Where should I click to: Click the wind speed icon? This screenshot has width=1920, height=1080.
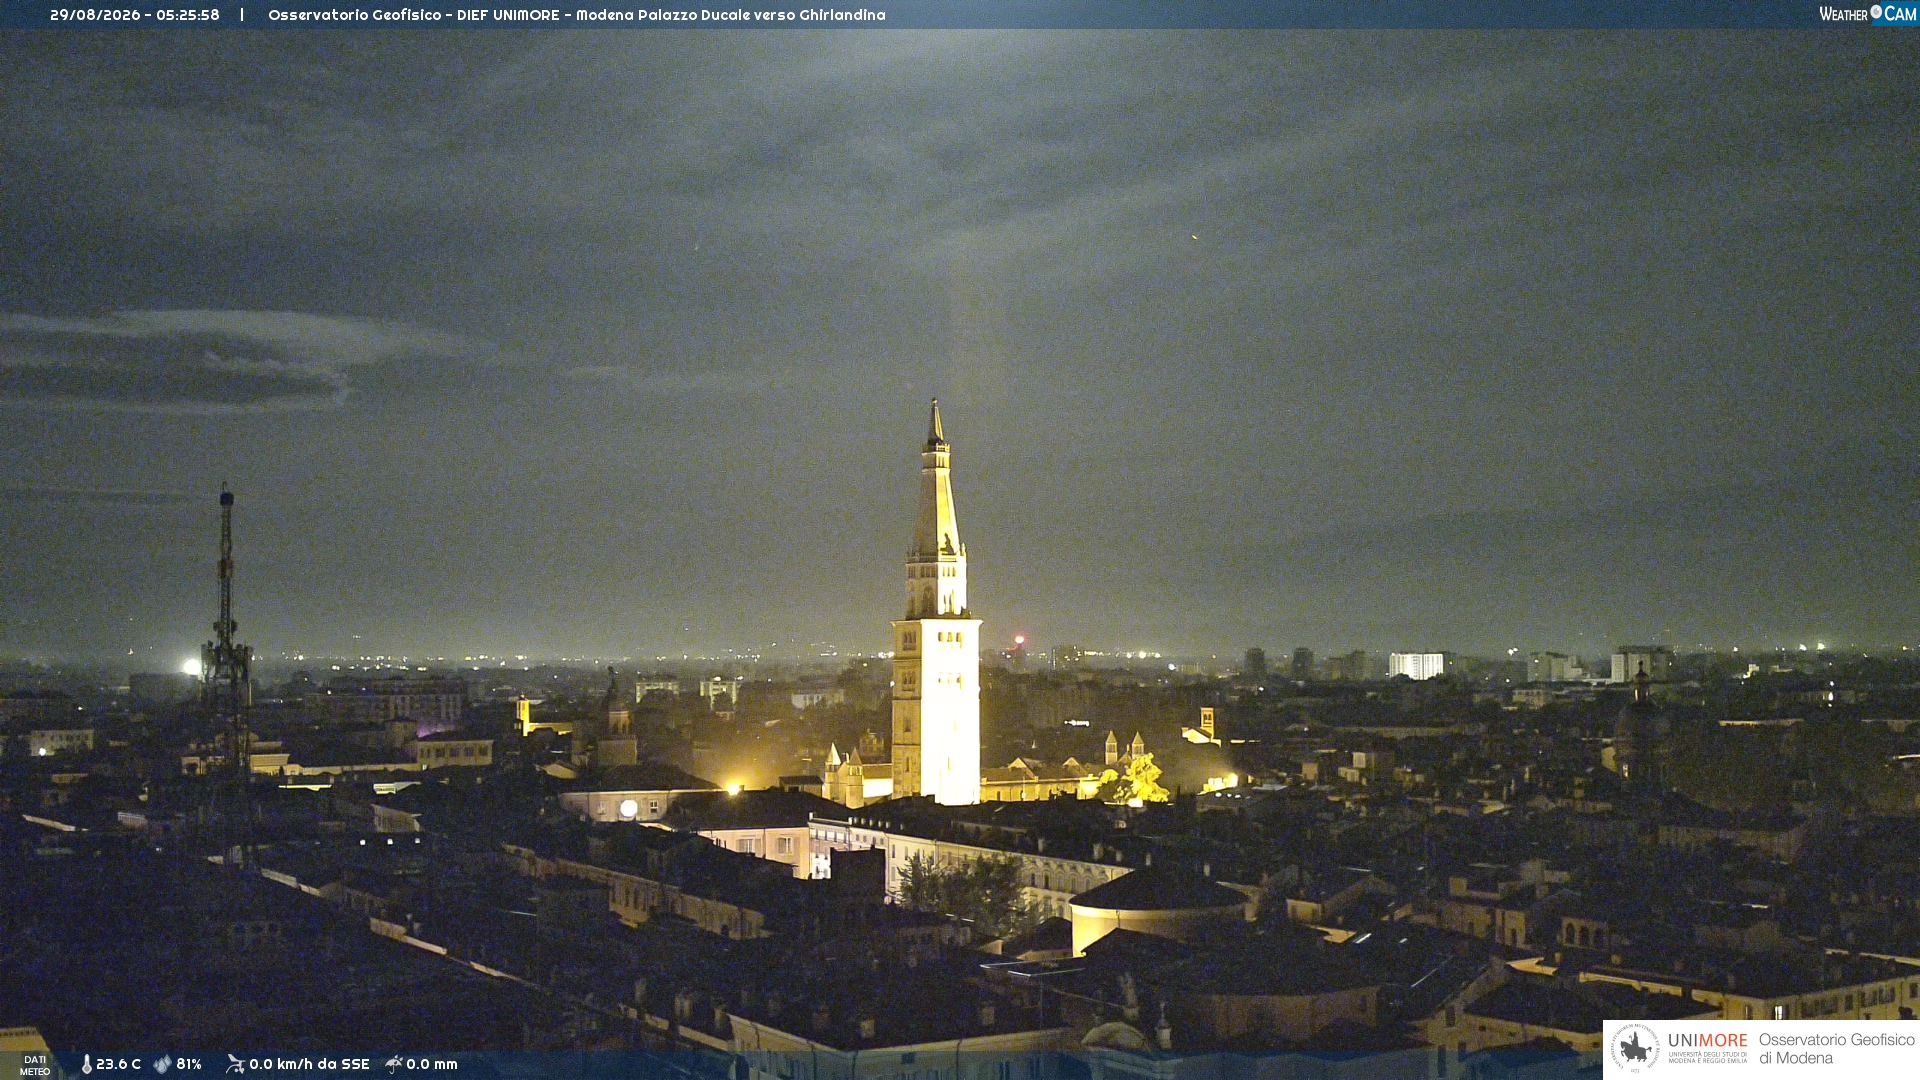(235, 1064)
